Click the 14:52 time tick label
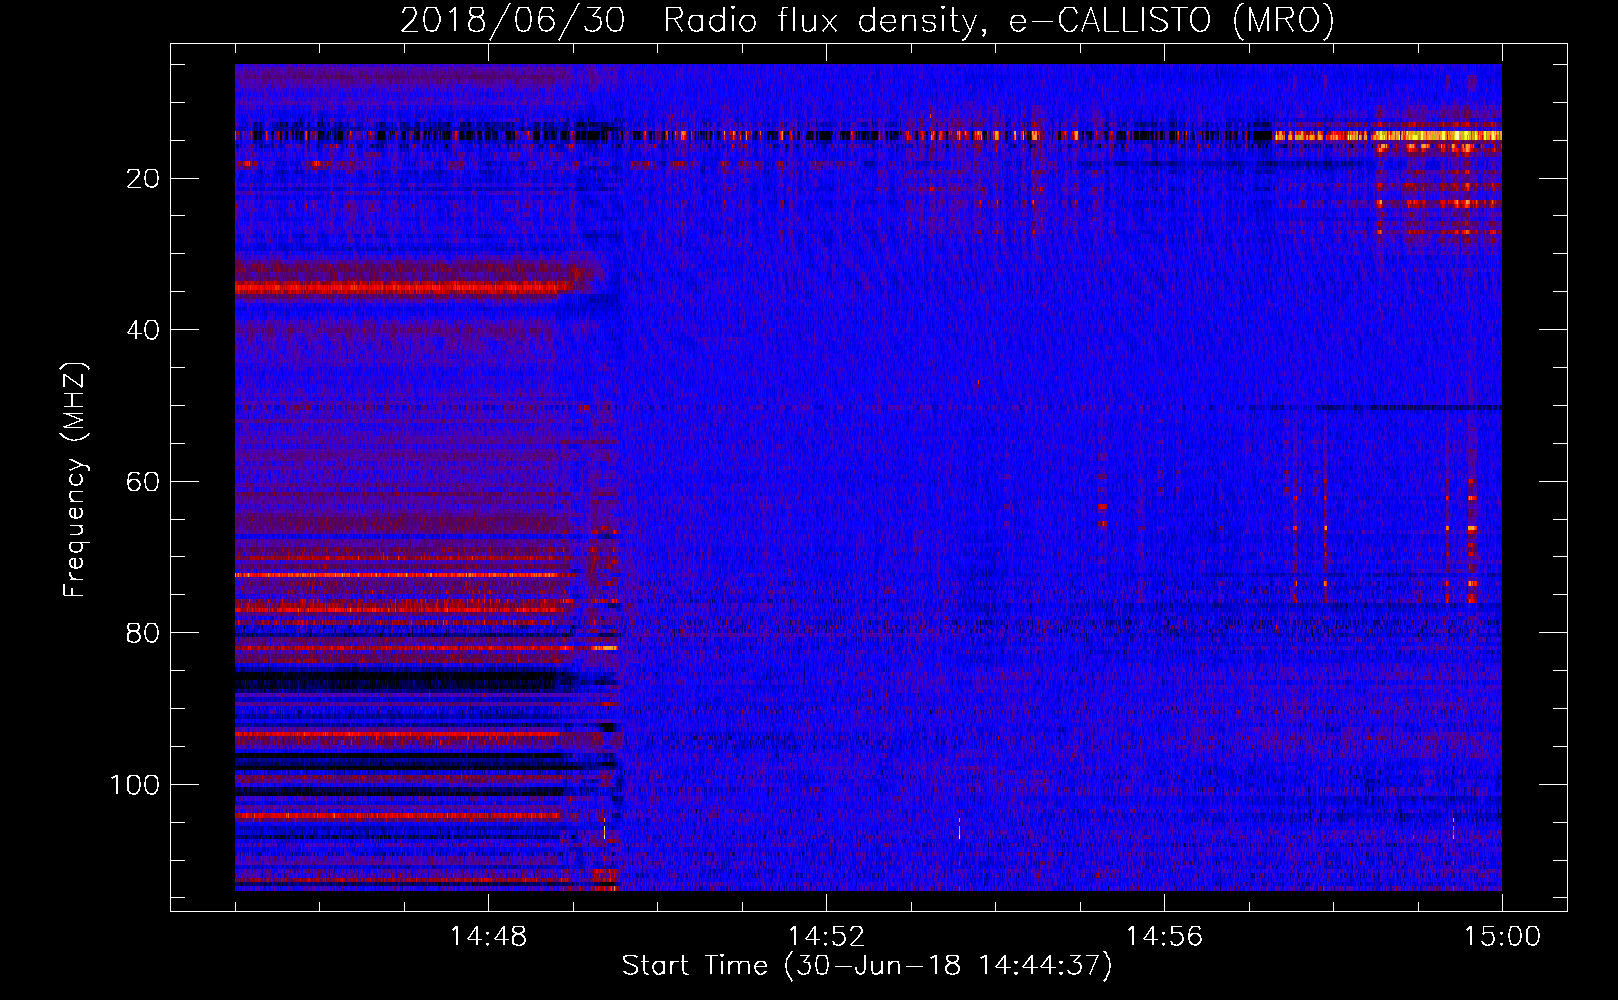1618x1000 pixels. pos(826,937)
